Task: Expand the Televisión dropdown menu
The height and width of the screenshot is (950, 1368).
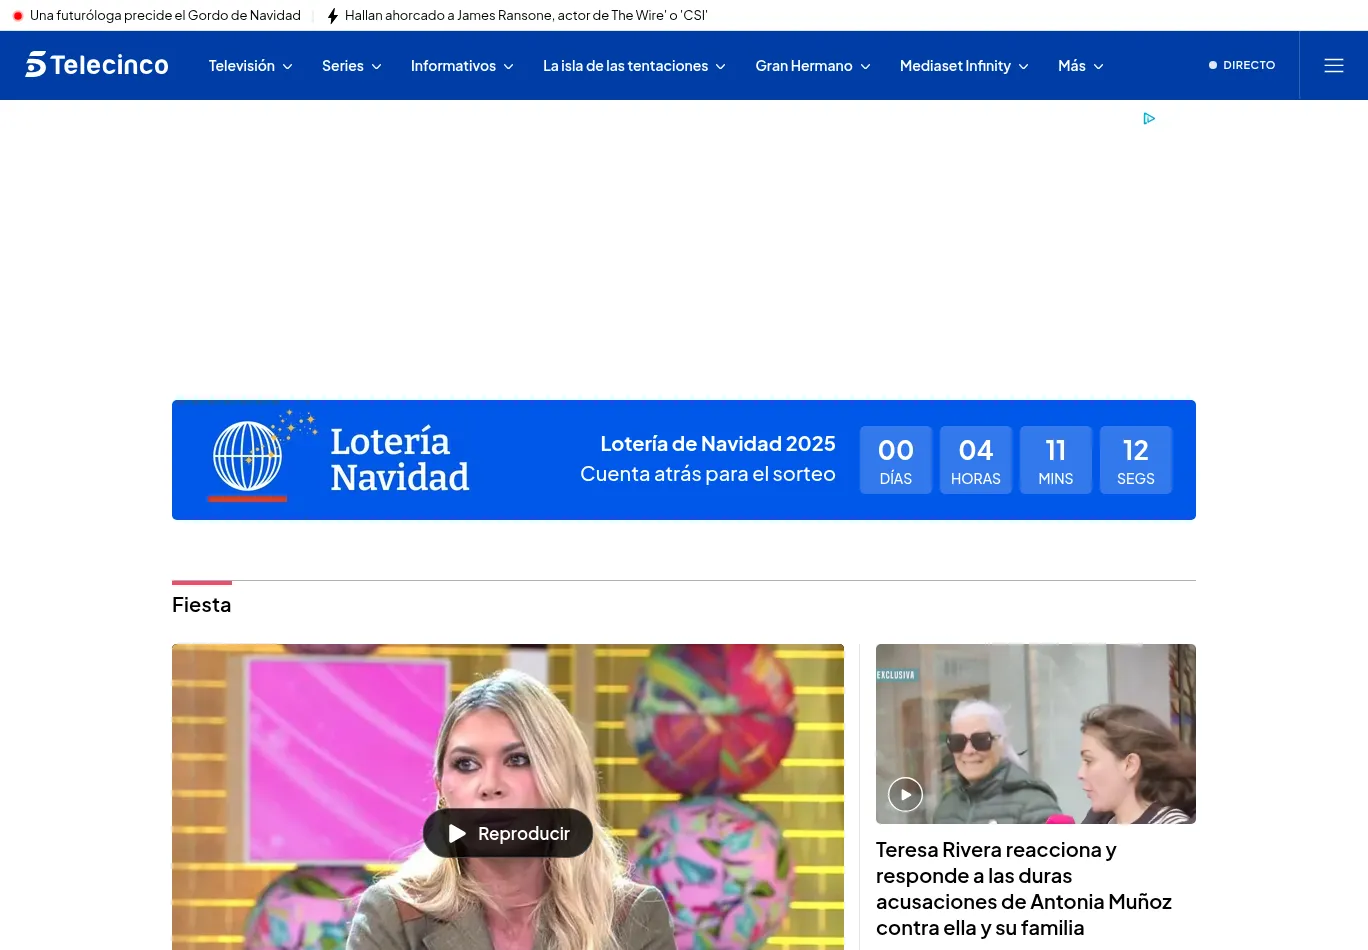Action: pyautogui.click(x=250, y=66)
